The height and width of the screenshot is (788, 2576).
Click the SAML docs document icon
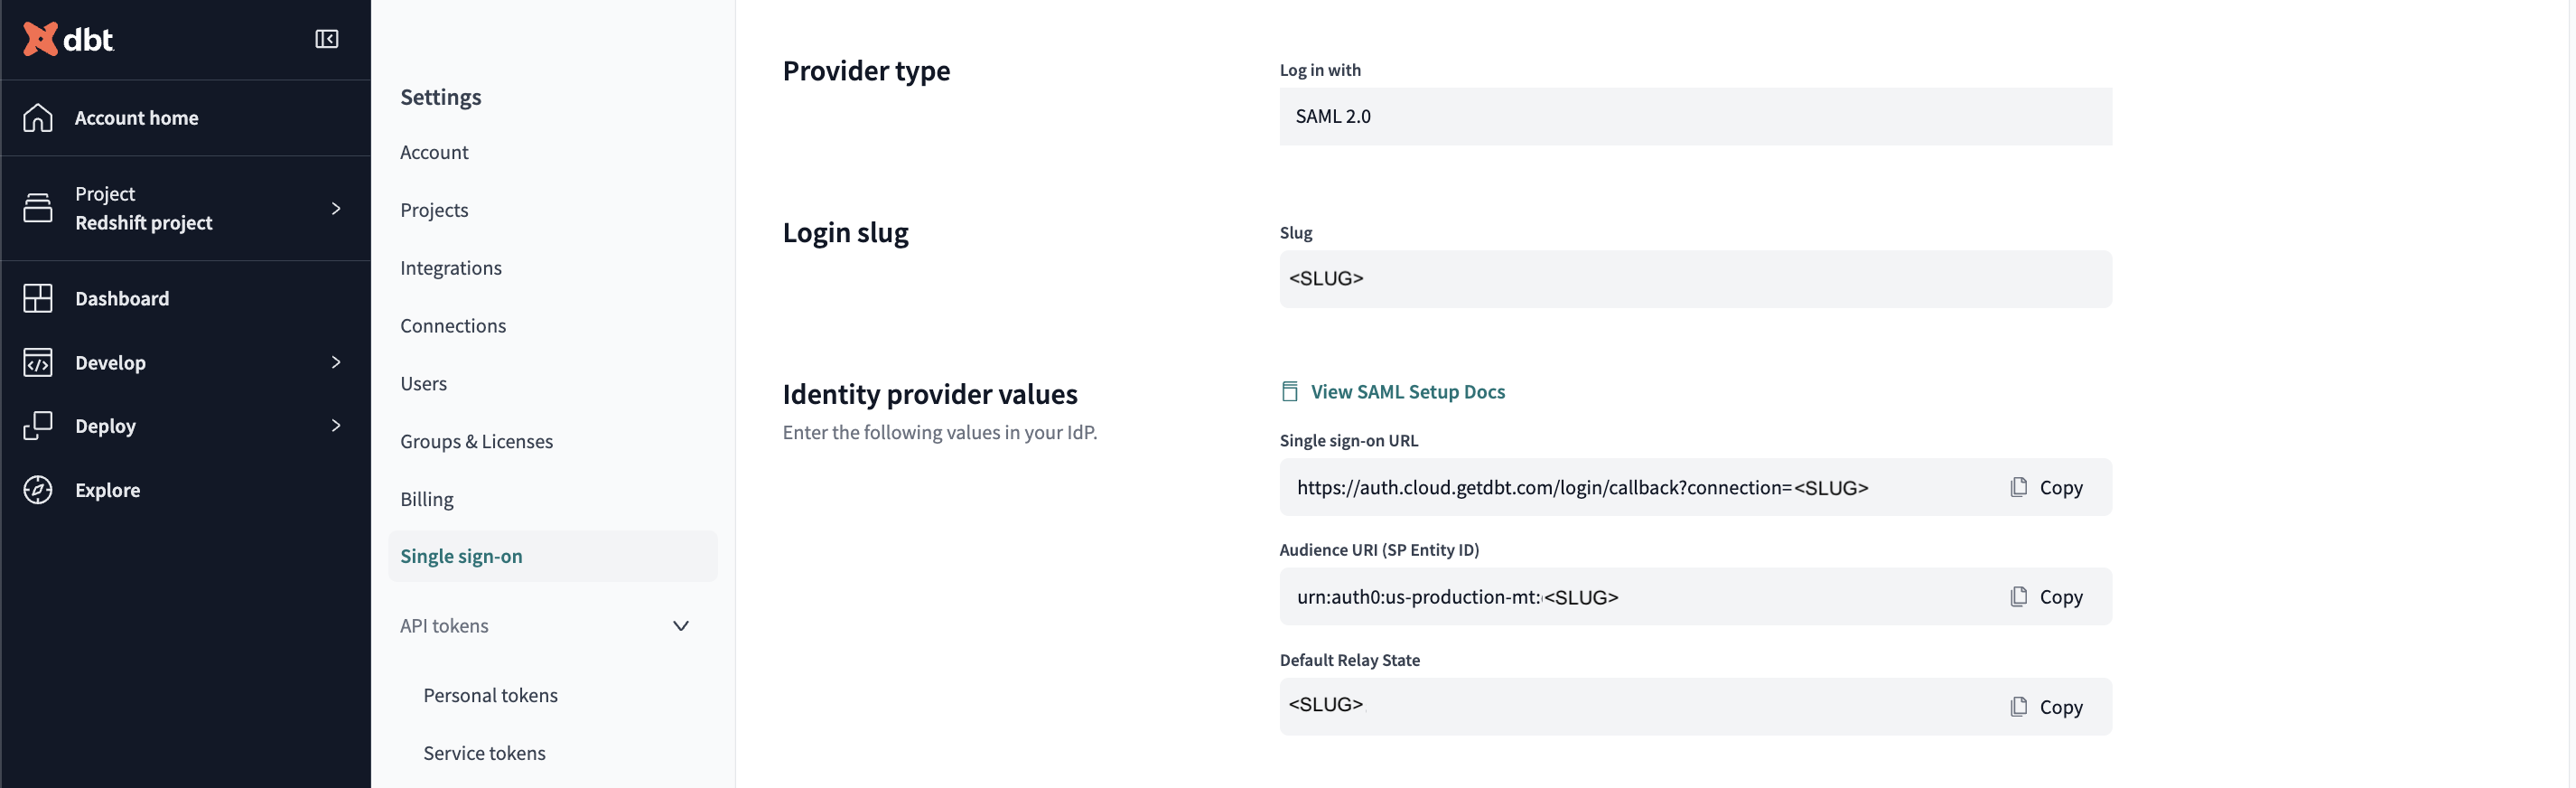(1290, 392)
